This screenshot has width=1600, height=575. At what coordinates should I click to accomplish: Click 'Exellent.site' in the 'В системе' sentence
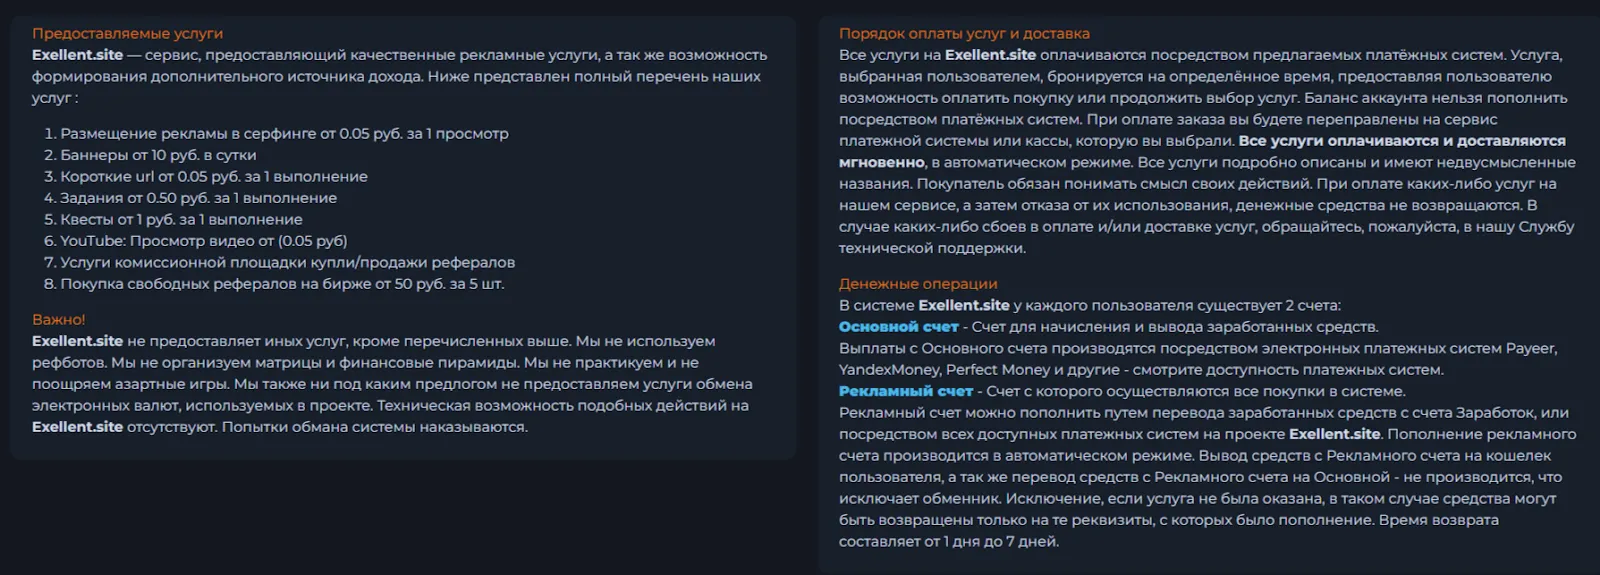click(964, 305)
